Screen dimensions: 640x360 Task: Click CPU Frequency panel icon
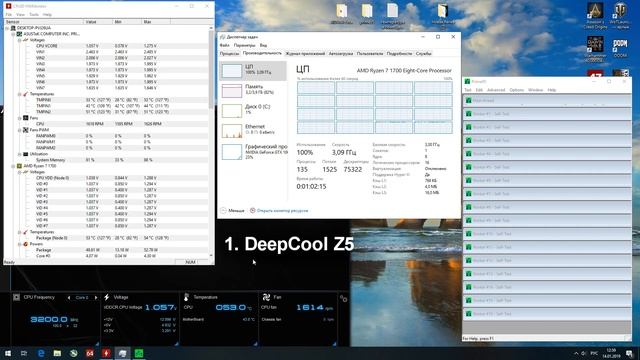(x=16, y=297)
